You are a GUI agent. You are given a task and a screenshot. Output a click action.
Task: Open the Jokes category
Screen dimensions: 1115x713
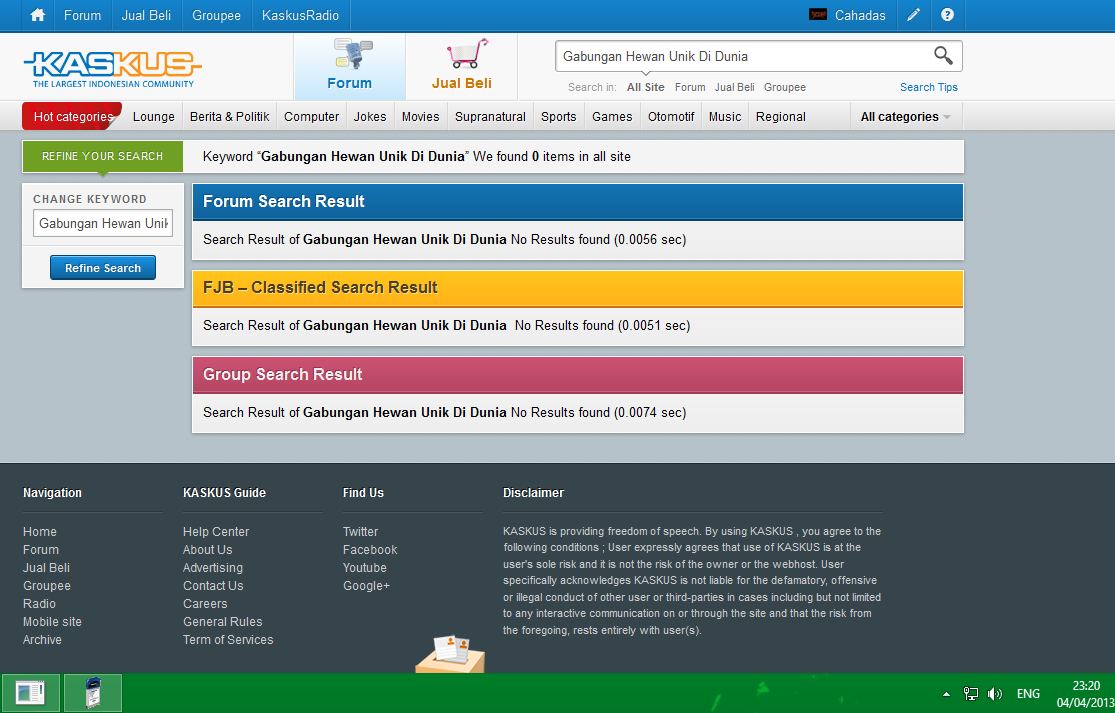point(370,117)
